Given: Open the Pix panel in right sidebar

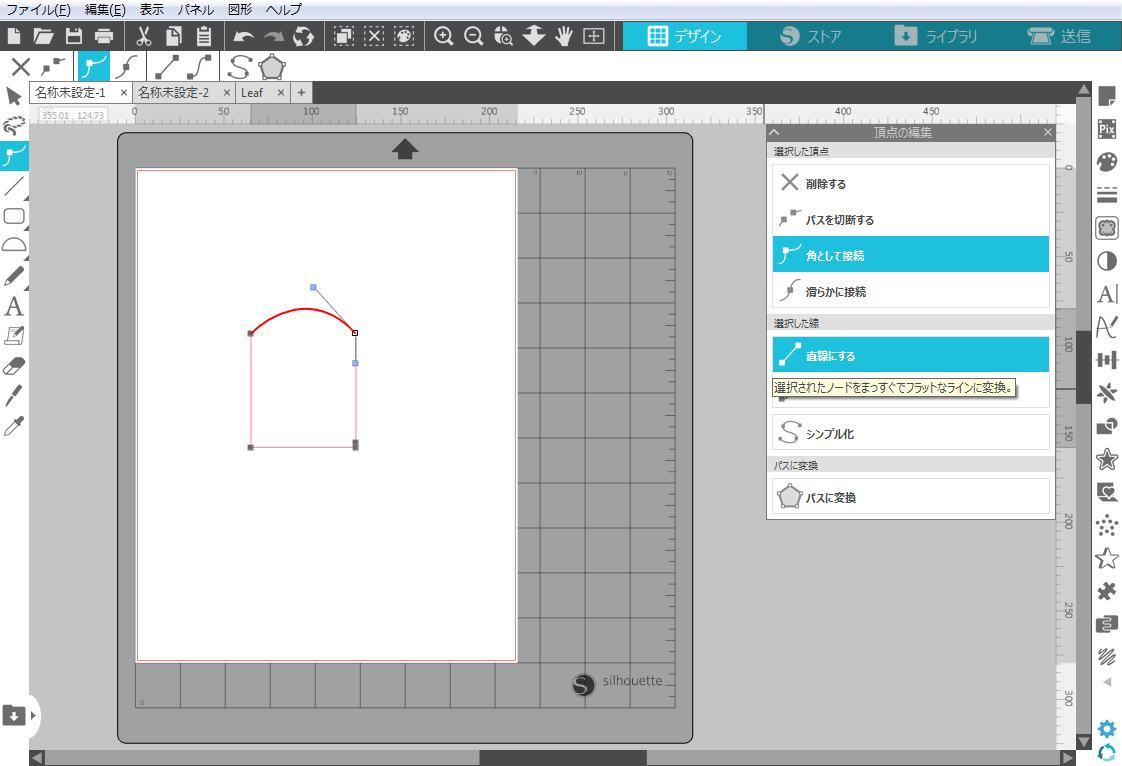Looking at the screenshot, I should 1106,129.
